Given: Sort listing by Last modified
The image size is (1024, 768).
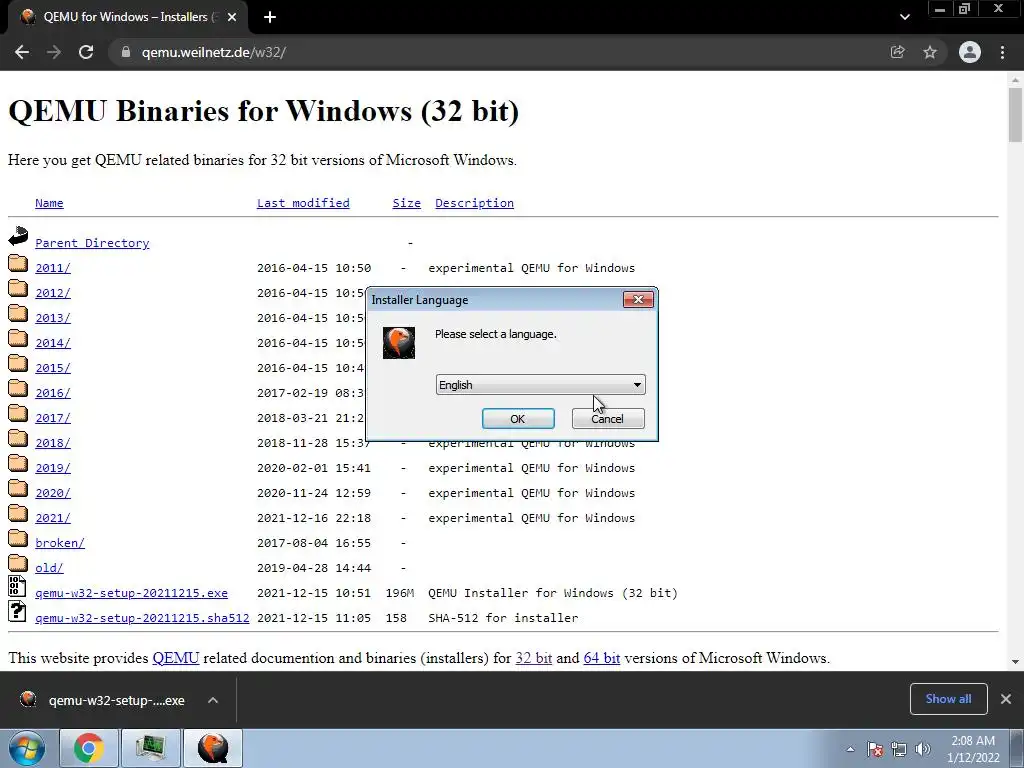Looking at the screenshot, I should click(303, 203).
